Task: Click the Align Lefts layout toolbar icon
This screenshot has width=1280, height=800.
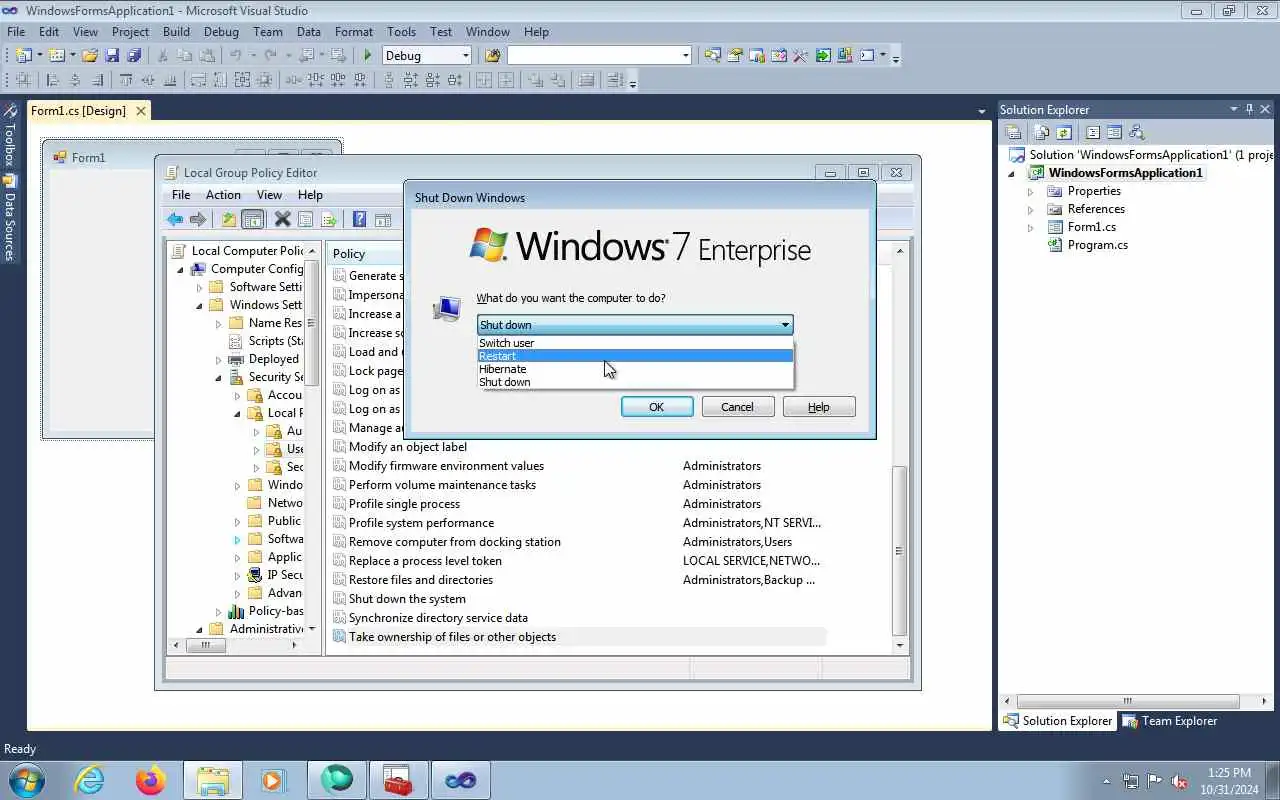Action: click(53, 80)
